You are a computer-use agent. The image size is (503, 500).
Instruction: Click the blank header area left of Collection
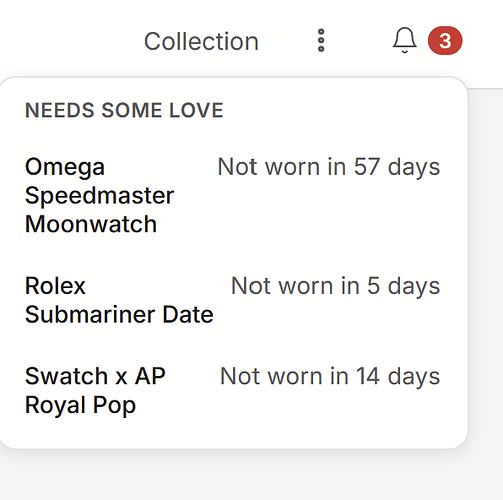click(x=67, y=40)
